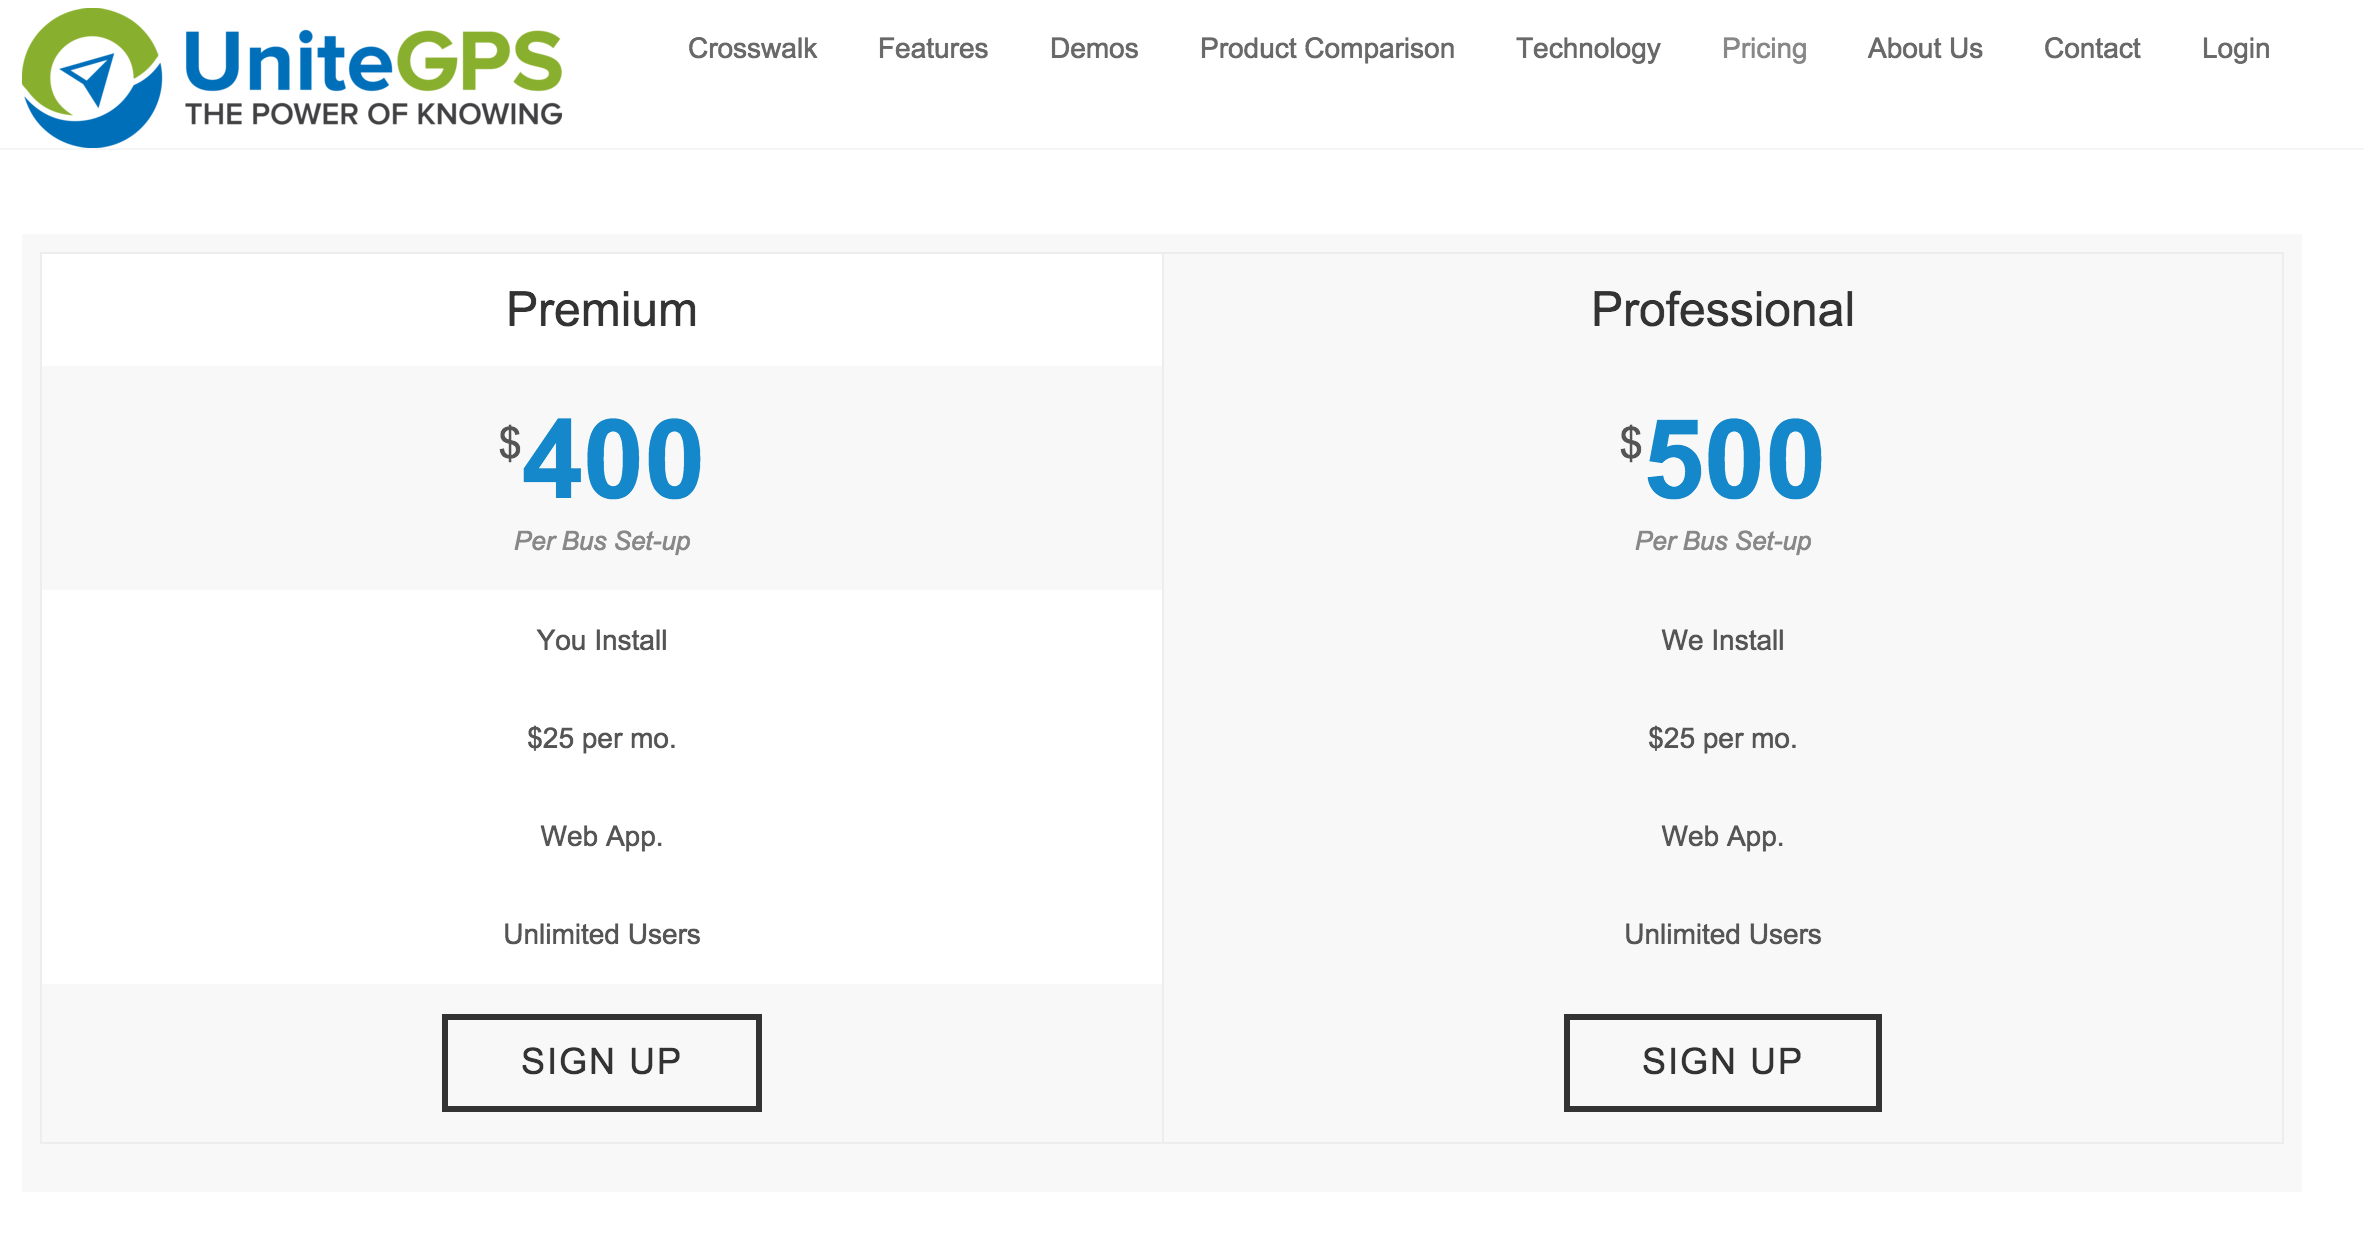The width and height of the screenshot is (2364, 1254).
Task: Open the Crosswalk menu item
Action: 752,48
